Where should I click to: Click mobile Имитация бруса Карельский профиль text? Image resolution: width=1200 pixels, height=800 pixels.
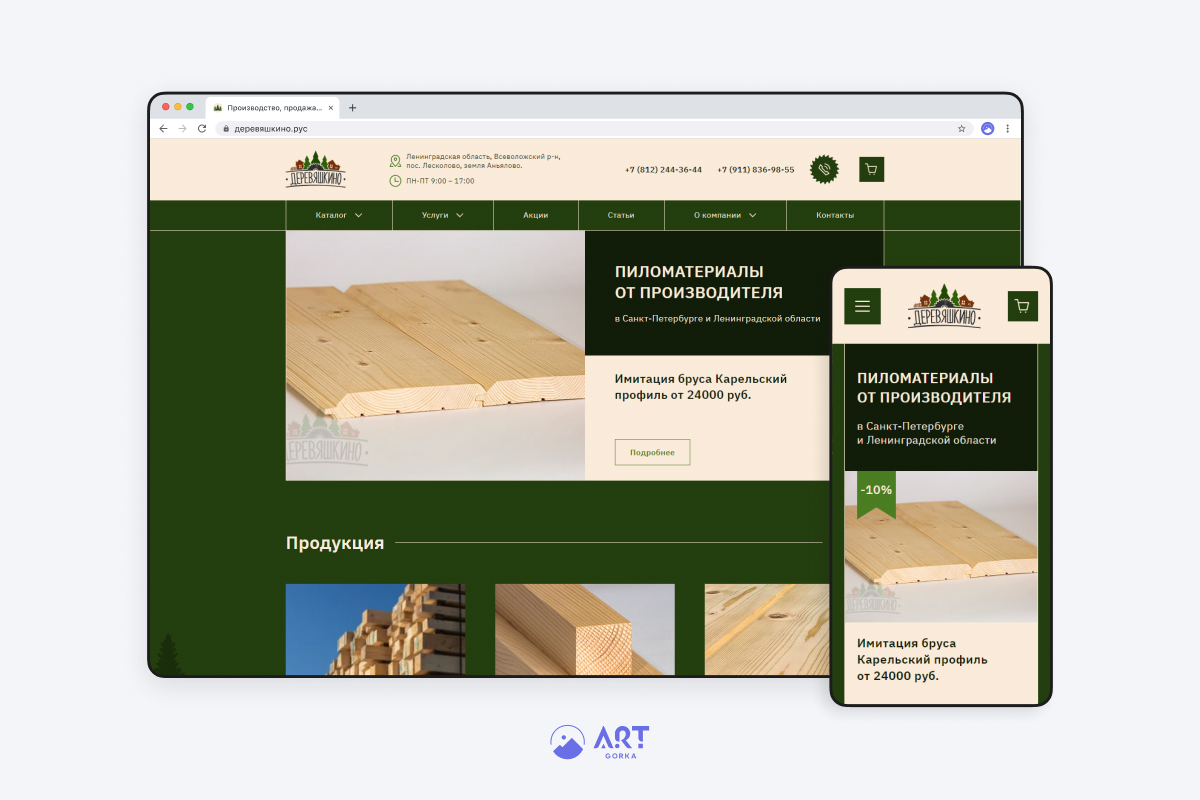(x=922, y=660)
